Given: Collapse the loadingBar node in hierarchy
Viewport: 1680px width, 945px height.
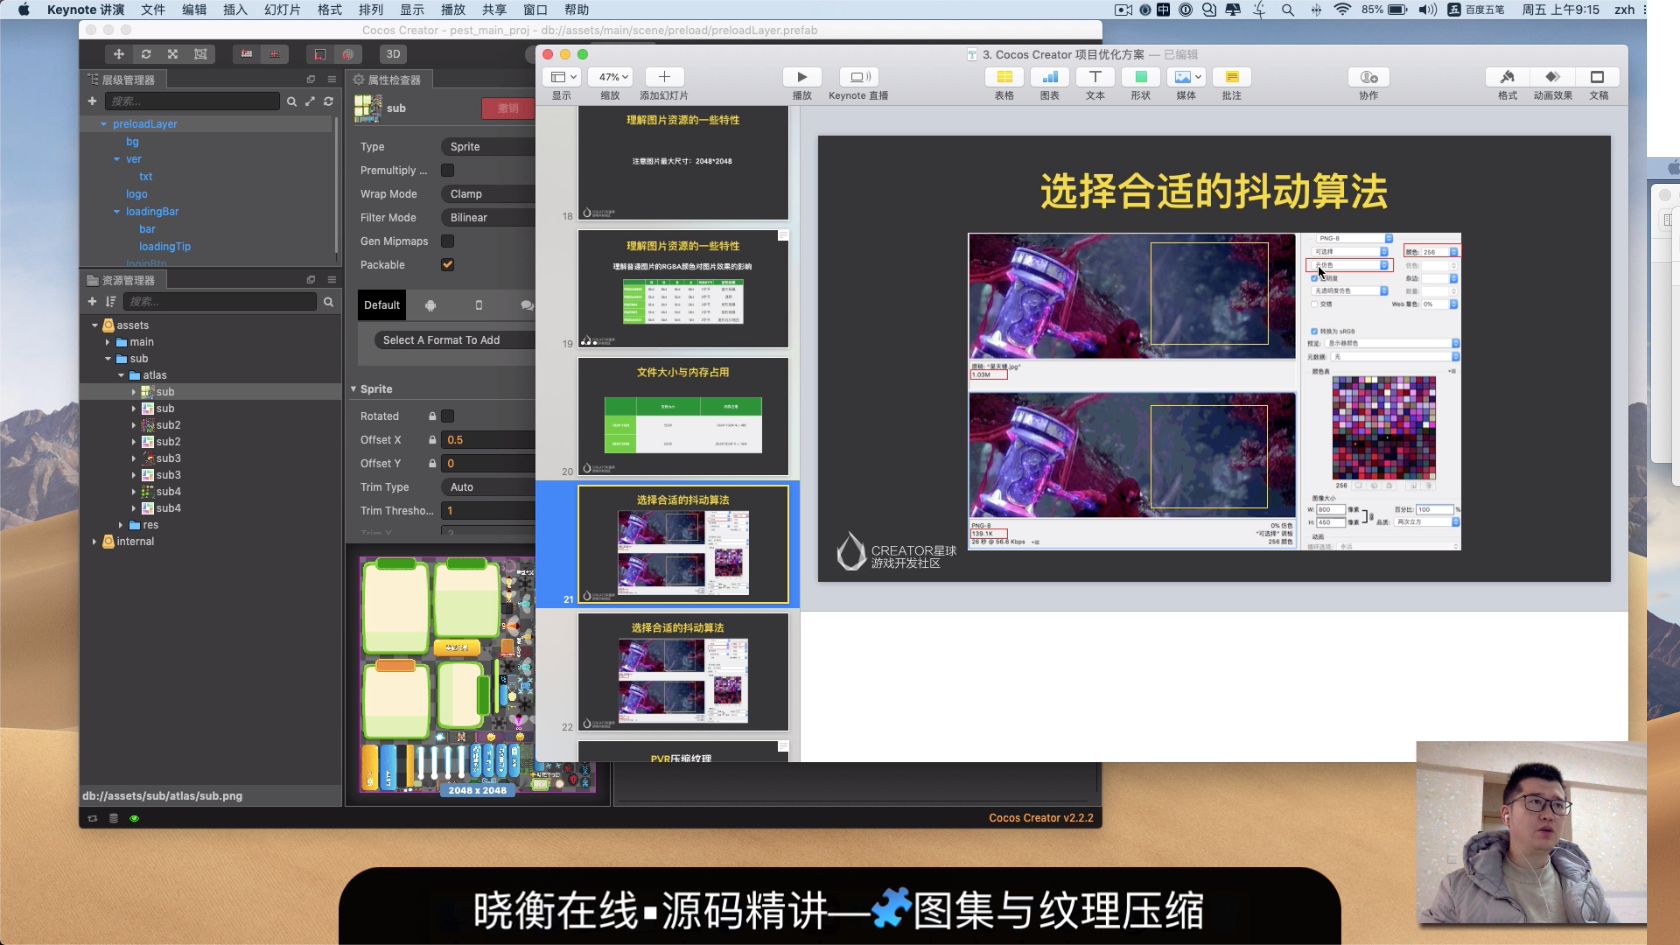Looking at the screenshot, I should [116, 212].
